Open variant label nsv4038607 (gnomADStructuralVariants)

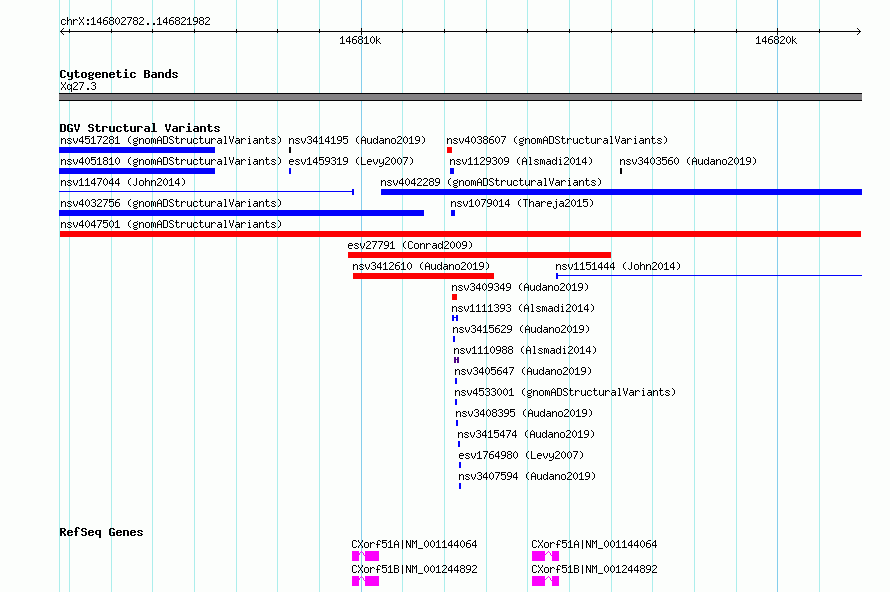557,140
